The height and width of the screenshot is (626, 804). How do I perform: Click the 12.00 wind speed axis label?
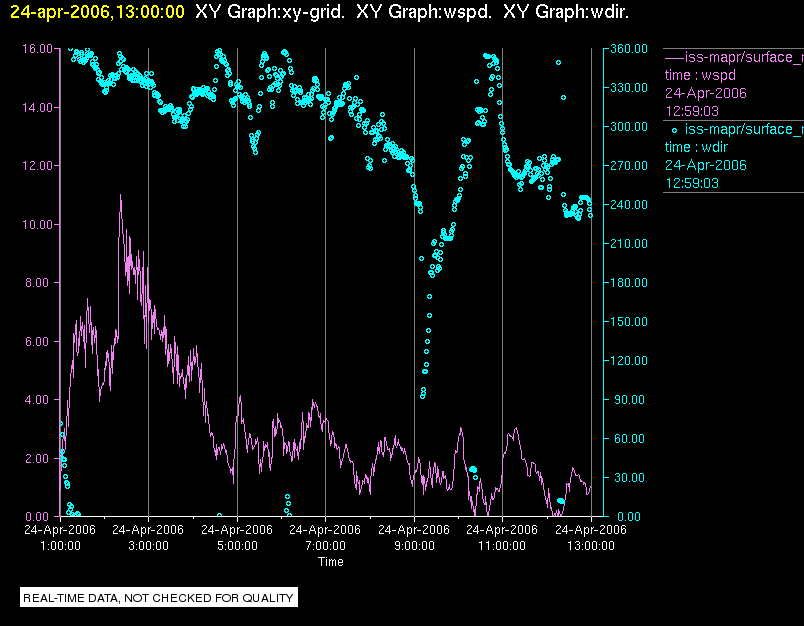tap(37, 166)
